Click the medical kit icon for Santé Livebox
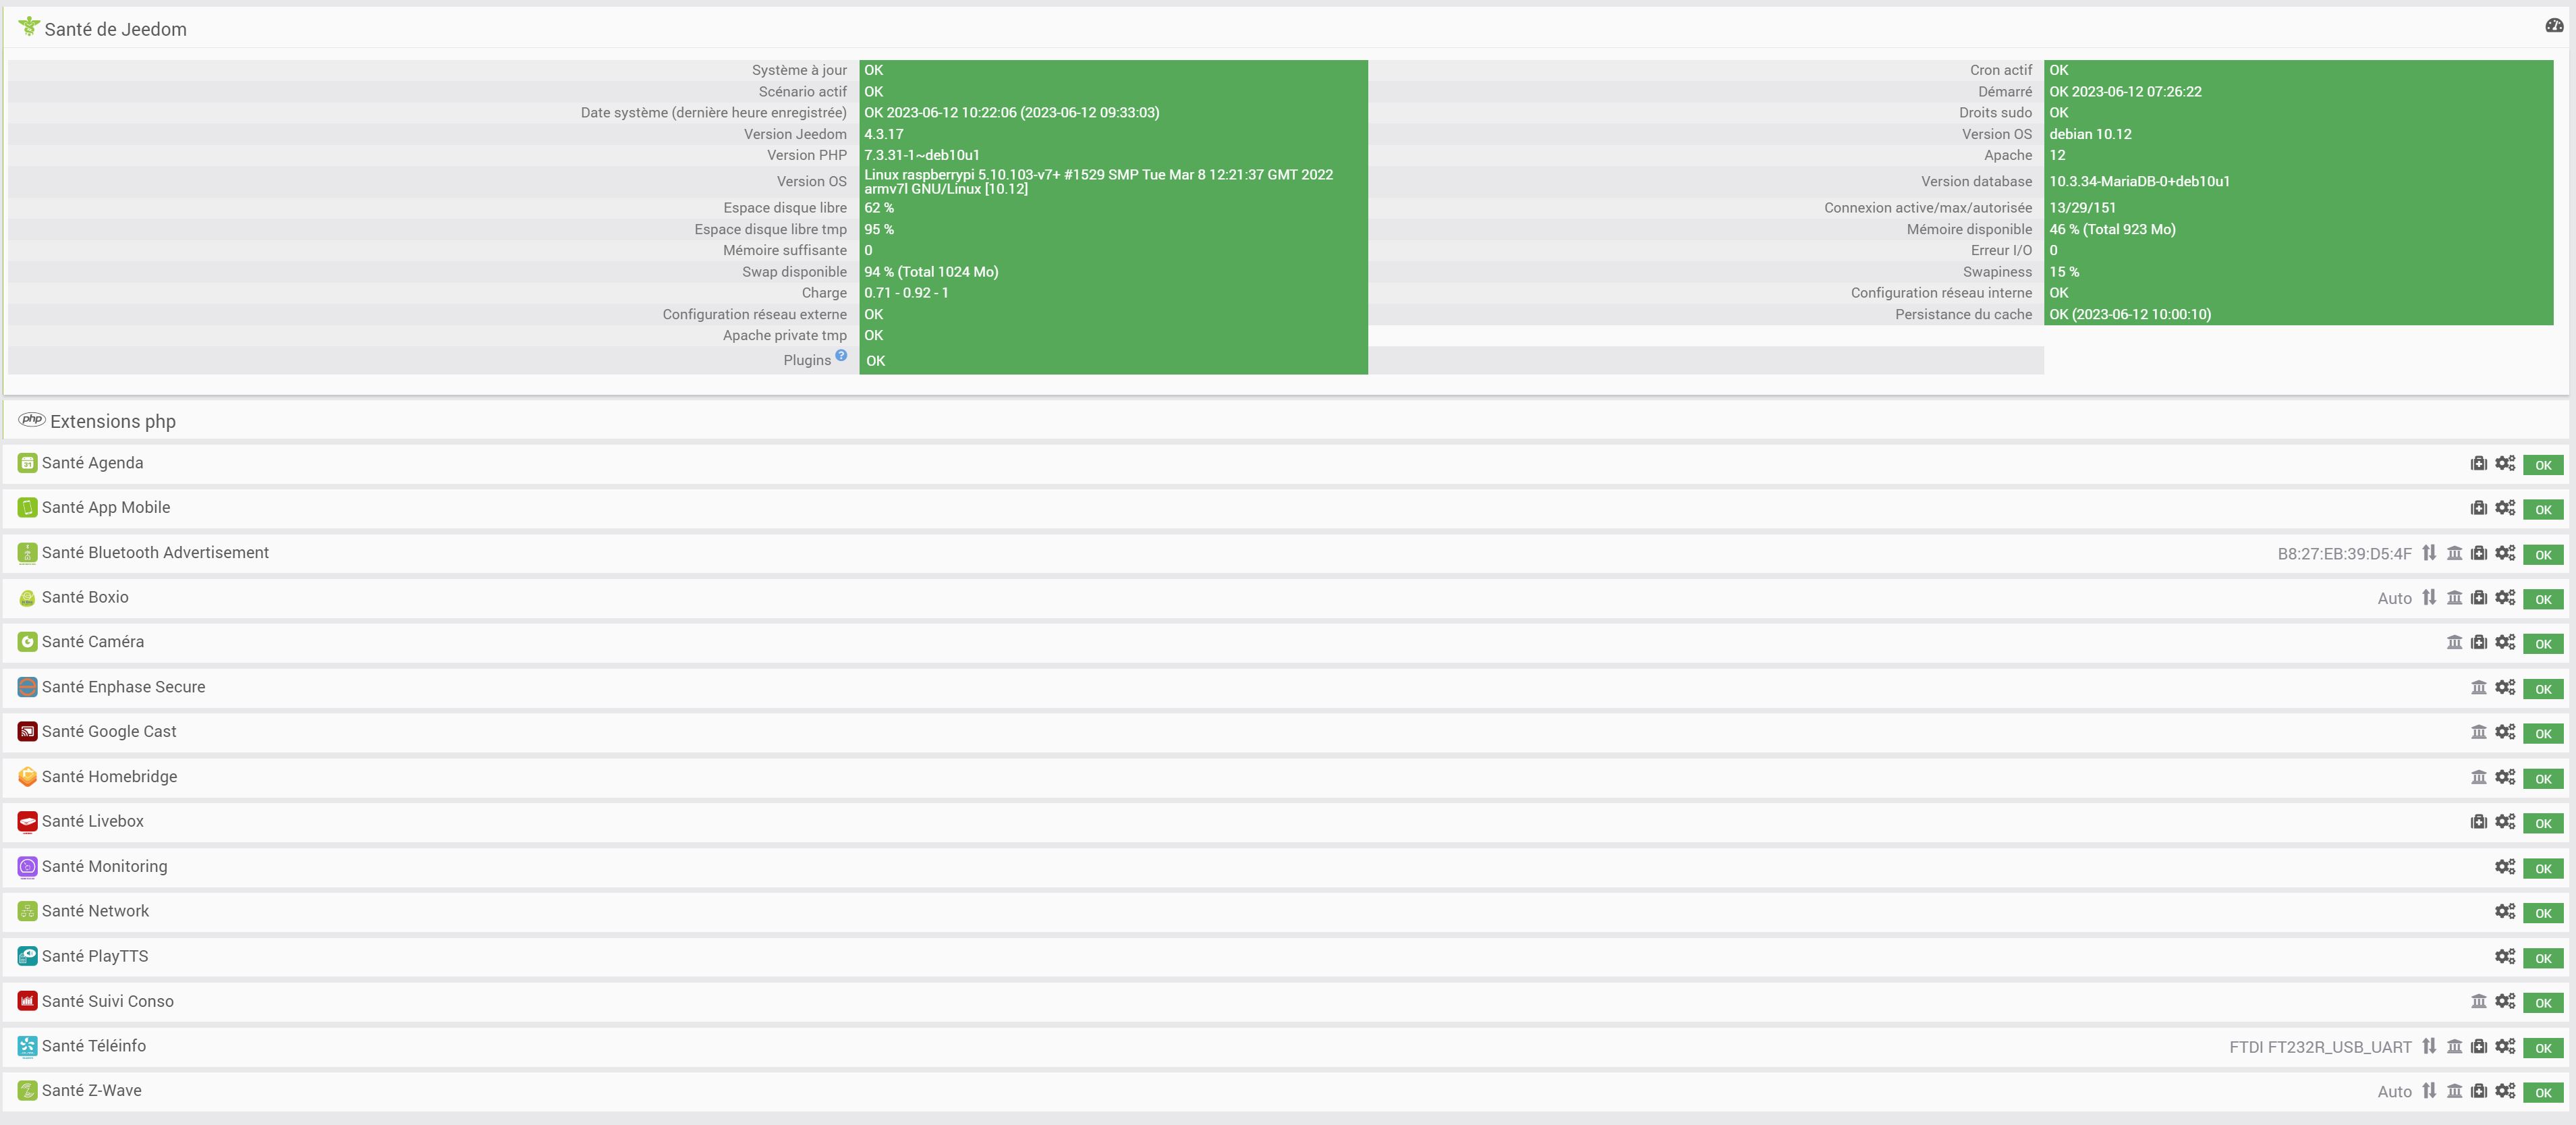This screenshot has width=2576, height=1125. point(2479,822)
